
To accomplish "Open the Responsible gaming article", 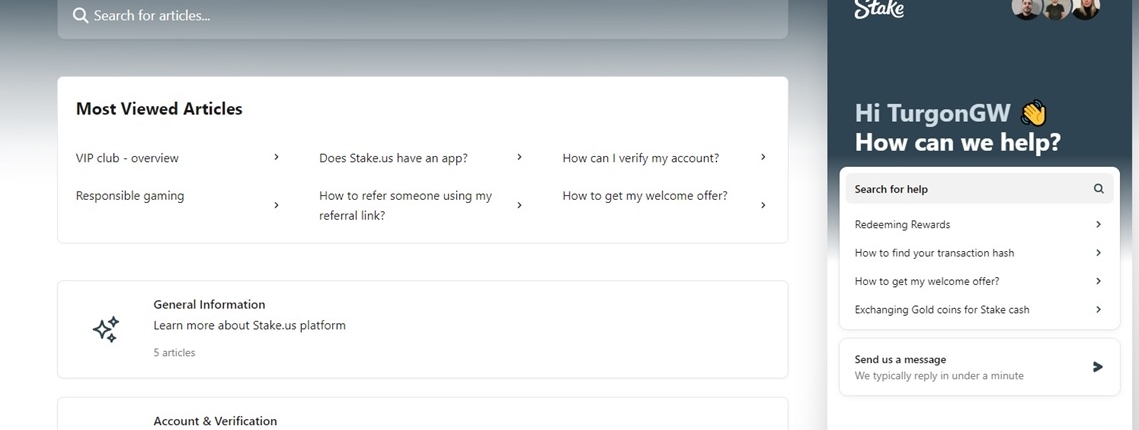I will click(130, 195).
